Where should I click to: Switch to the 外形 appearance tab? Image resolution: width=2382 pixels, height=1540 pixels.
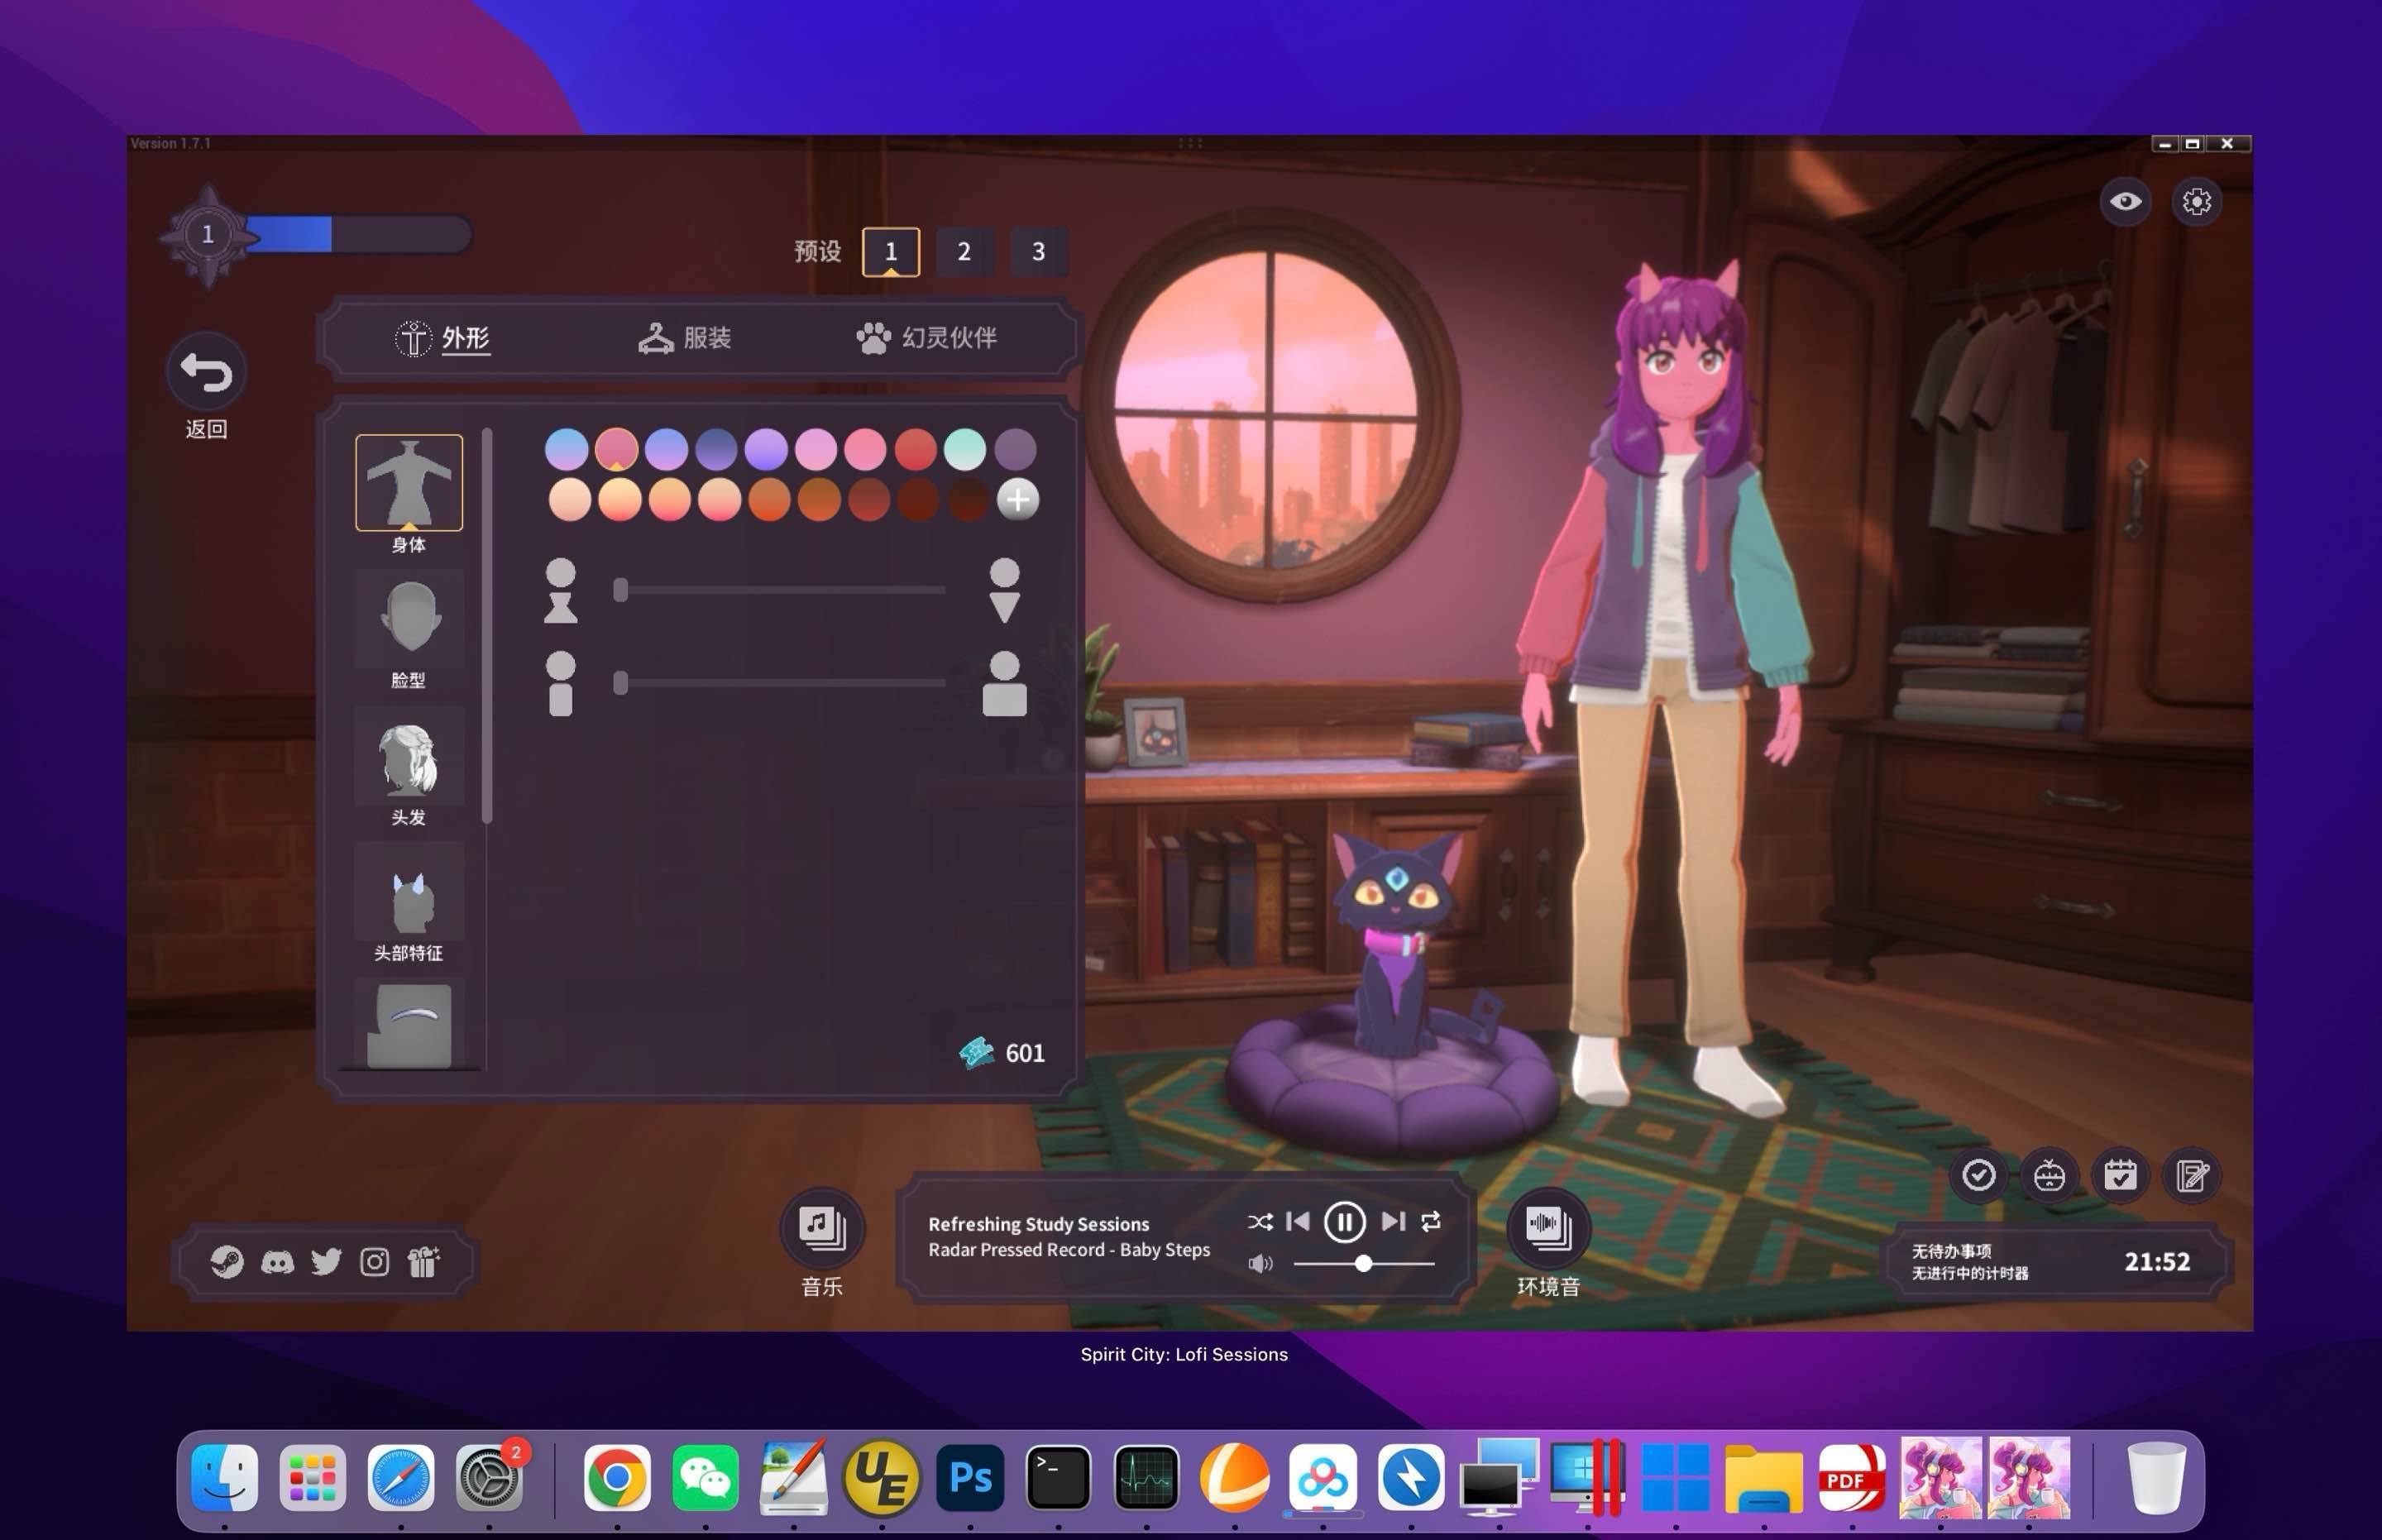point(442,338)
